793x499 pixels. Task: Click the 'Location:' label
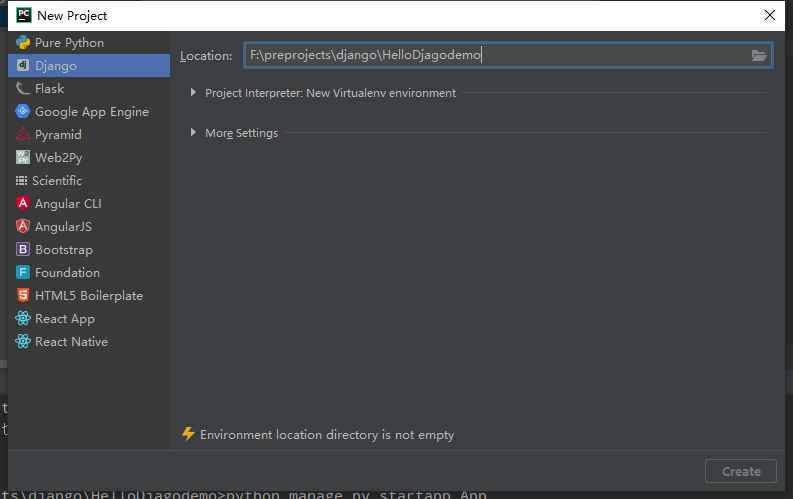206,56
